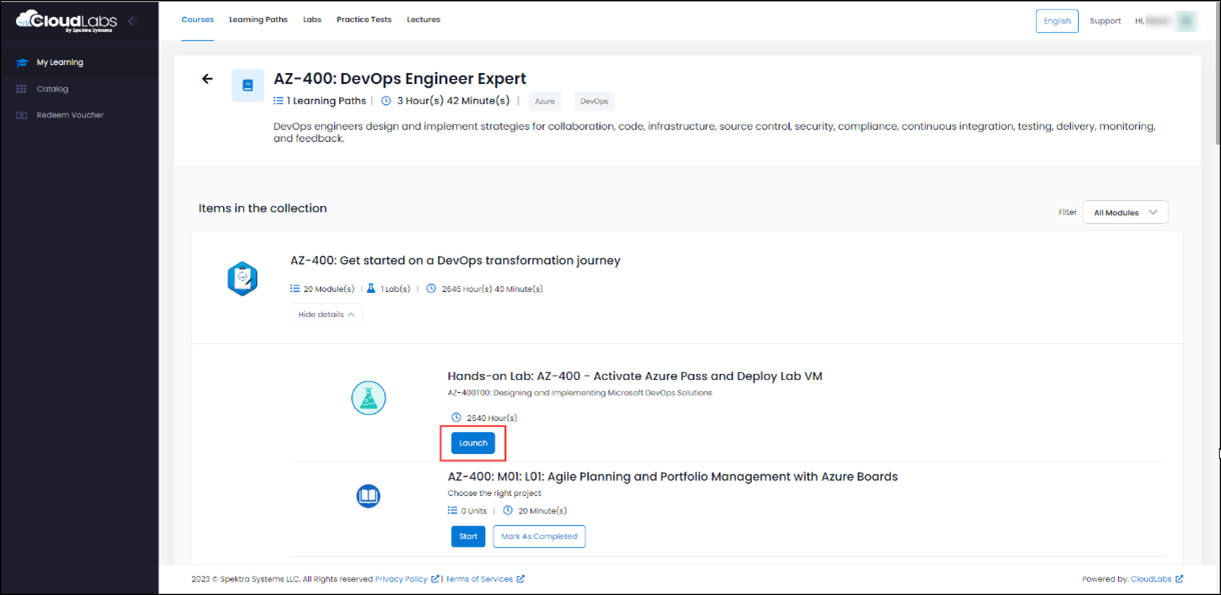Viewport: 1221px width, 595px height.
Task: Click the 'Activate Azure Pass and Deploy Lab VM' lab title
Action: [x=635, y=376]
